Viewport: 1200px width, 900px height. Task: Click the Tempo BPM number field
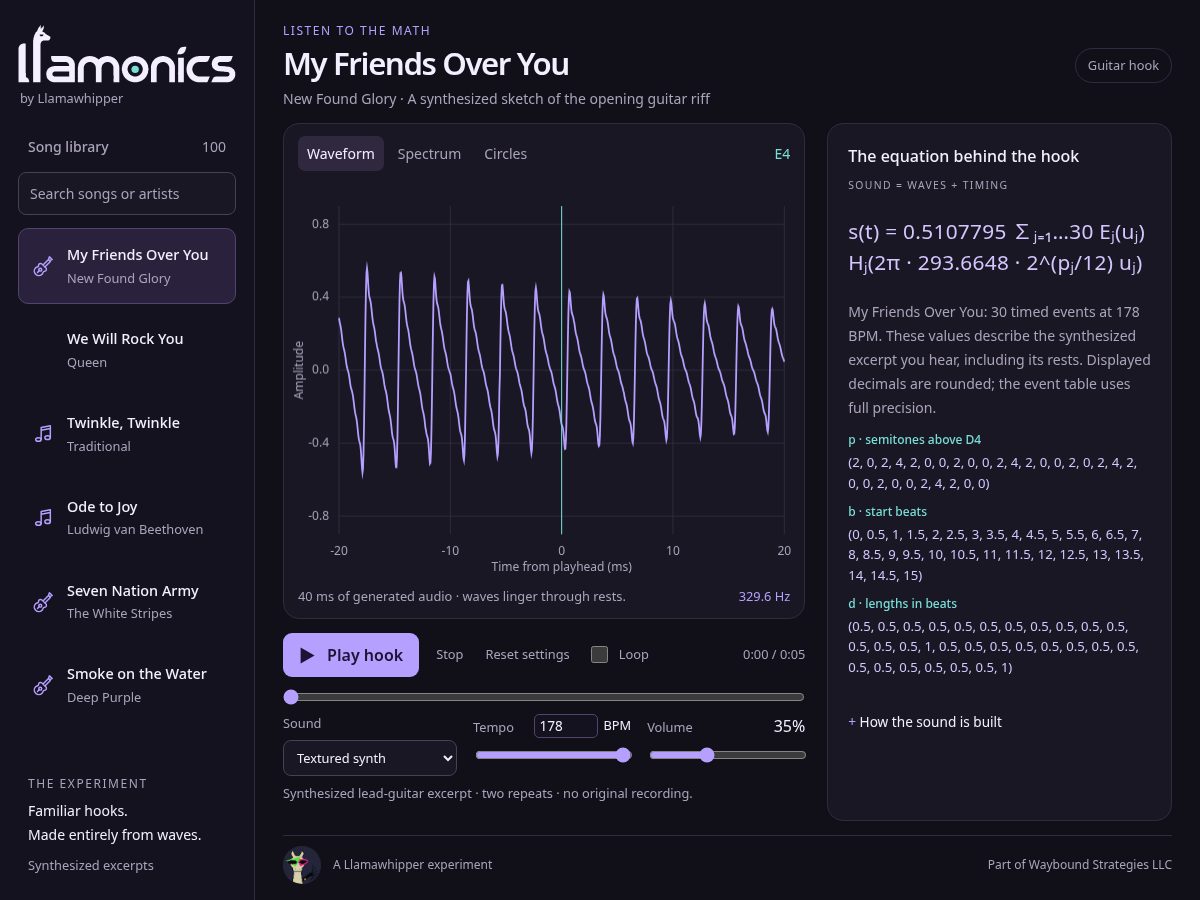click(x=566, y=726)
